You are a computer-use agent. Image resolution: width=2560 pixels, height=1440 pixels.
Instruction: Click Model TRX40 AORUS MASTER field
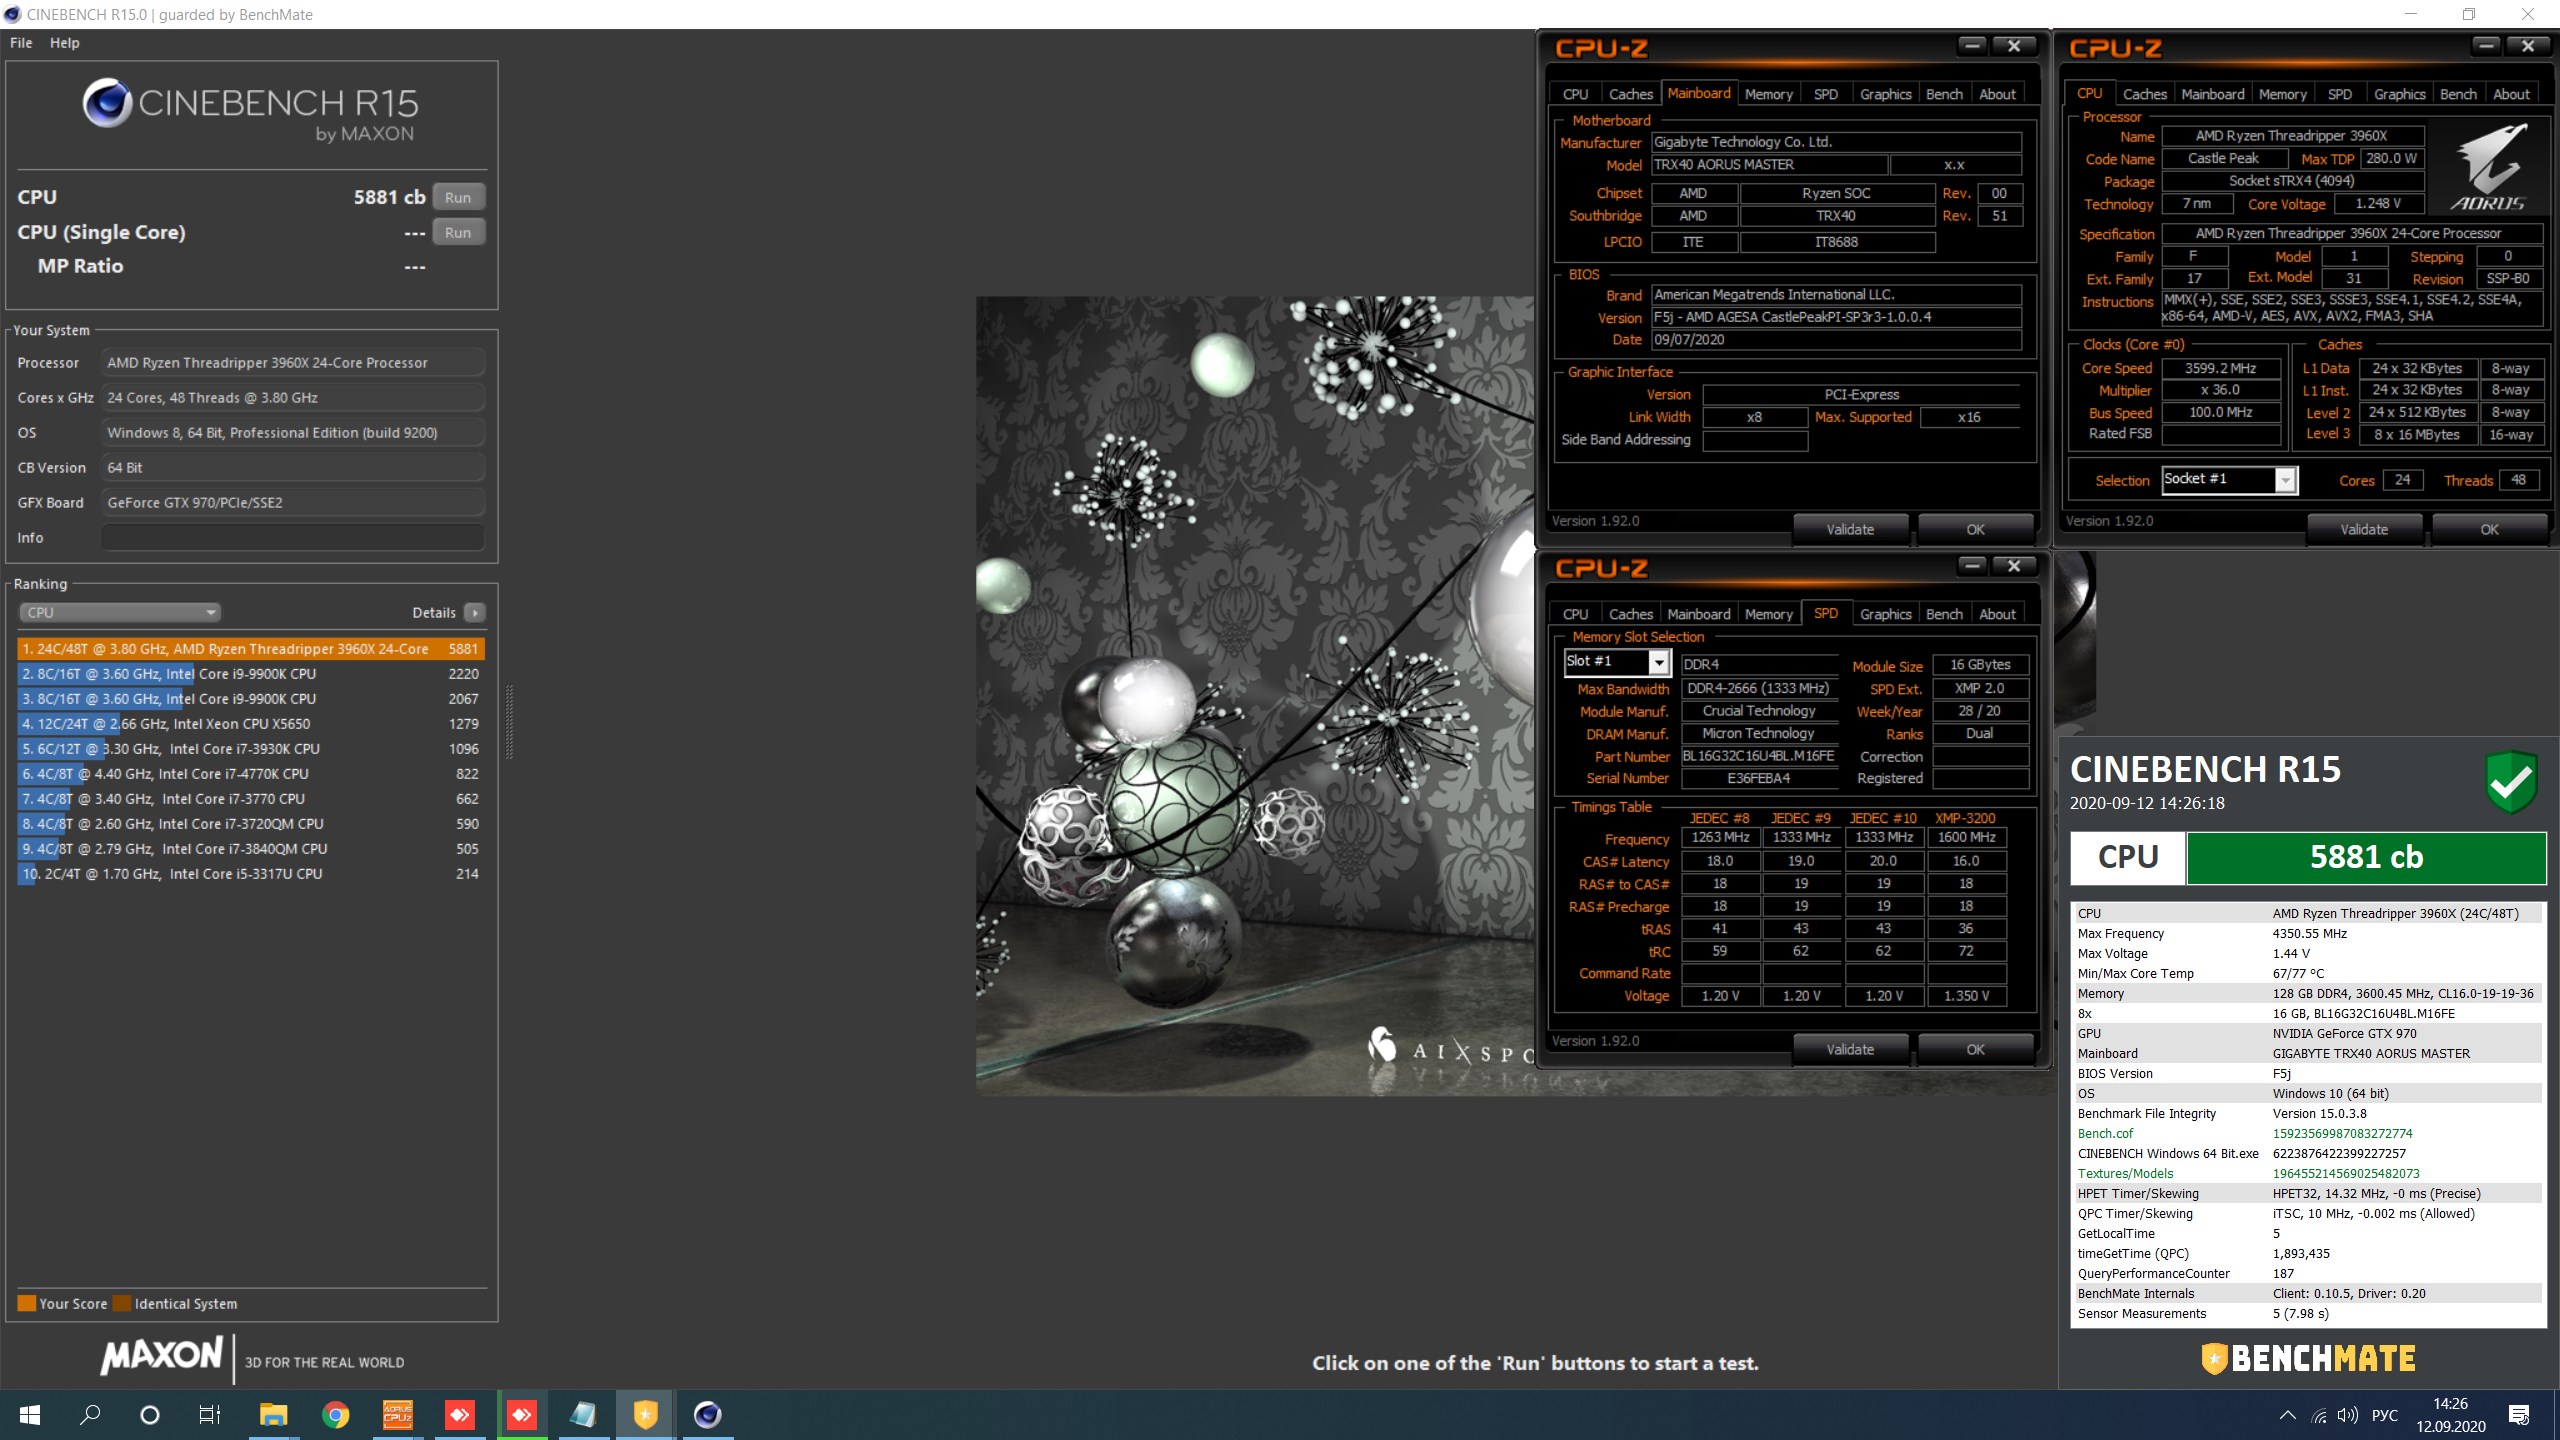click(1768, 165)
